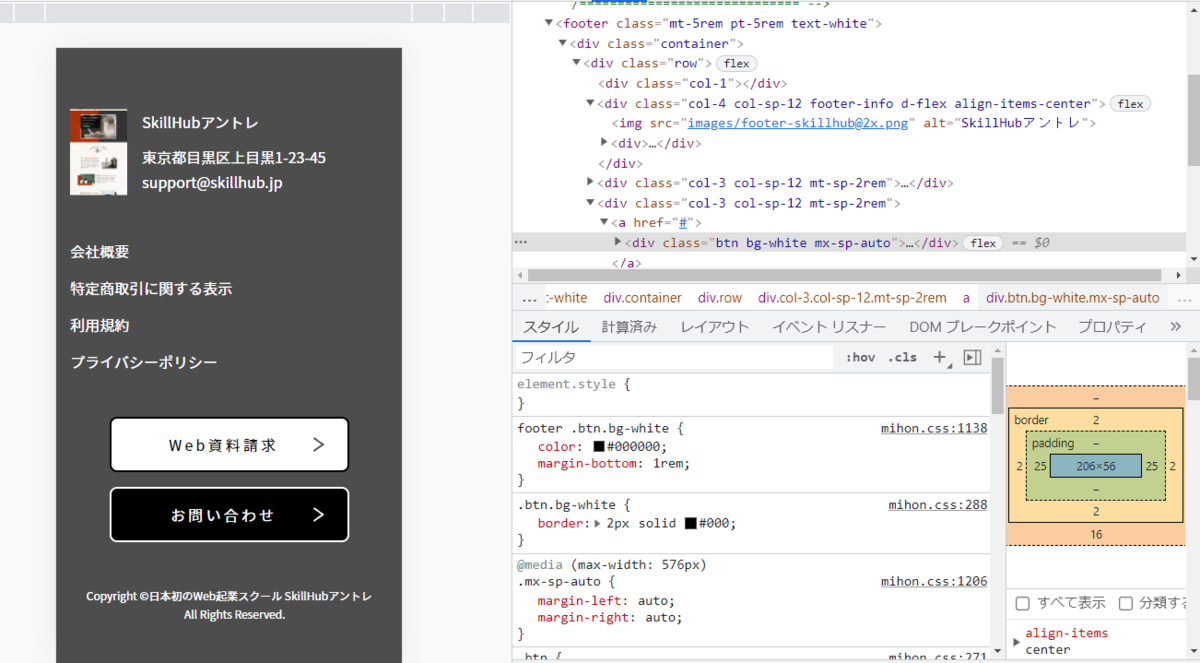Expand the align-items computed property
Viewport: 1200px width, 663px height.
click(1017, 642)
